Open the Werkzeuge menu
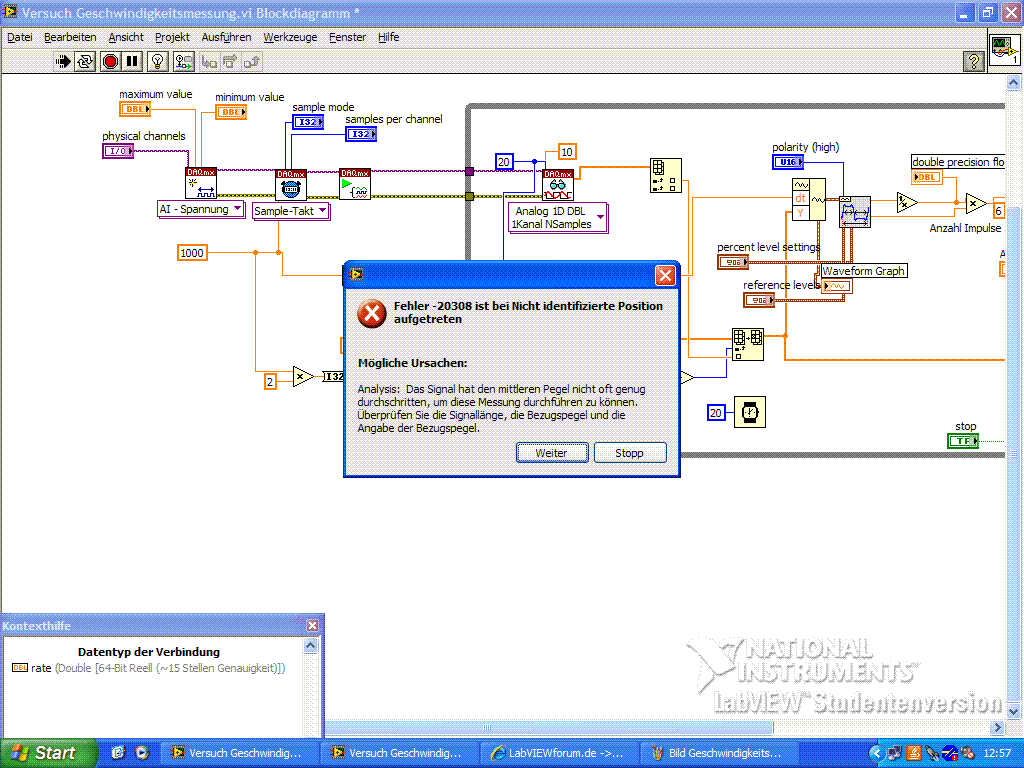Viewport: 1024px width, 768px height. pyautogui.click(x=290, y=37)
